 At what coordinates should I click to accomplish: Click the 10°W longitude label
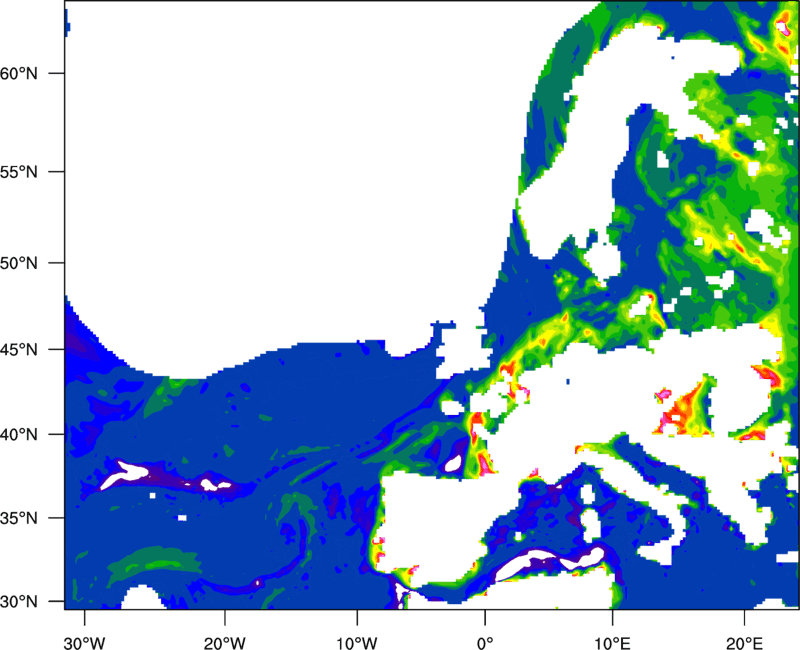click(357, 643)
